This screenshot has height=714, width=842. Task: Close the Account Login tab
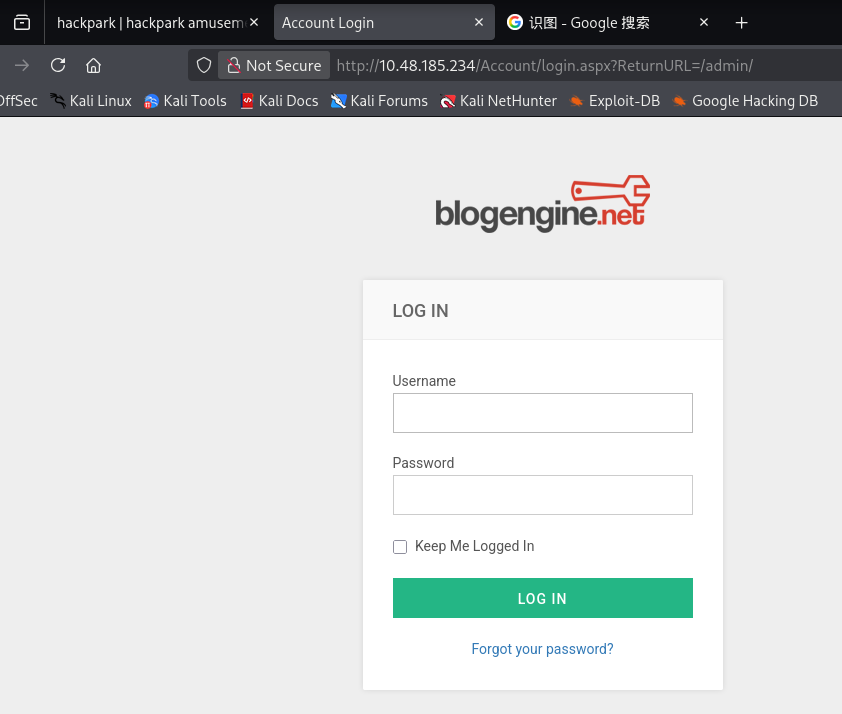(x=479, y=22)
